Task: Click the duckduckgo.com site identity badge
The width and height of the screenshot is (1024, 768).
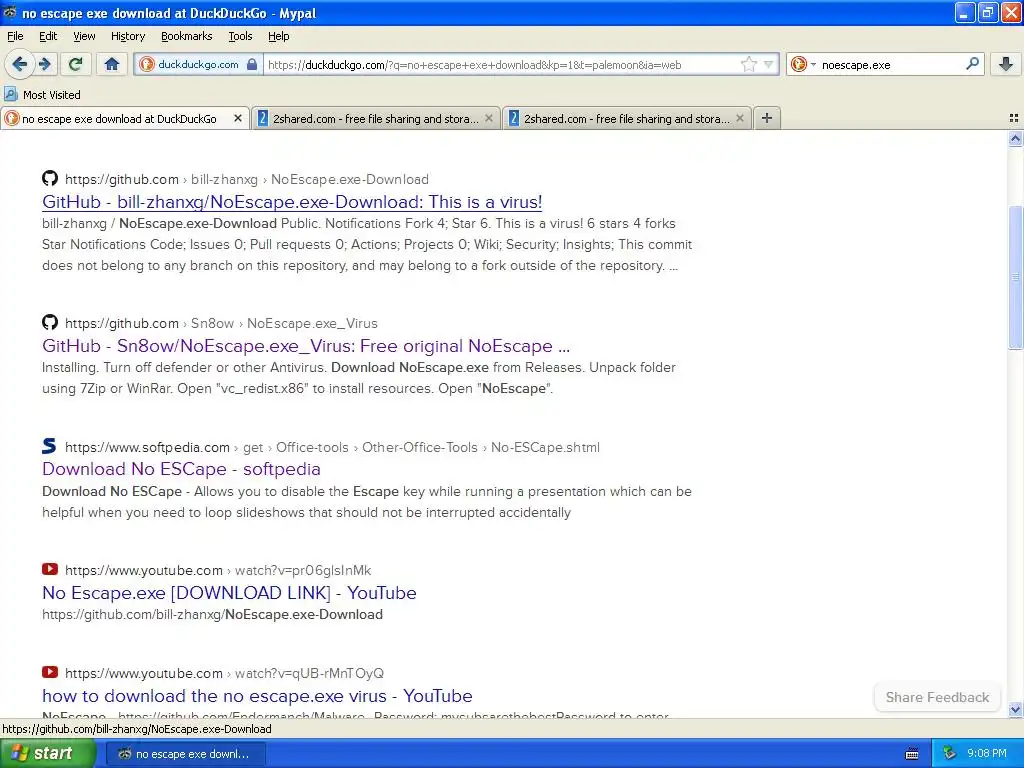Action: [199, 65]
